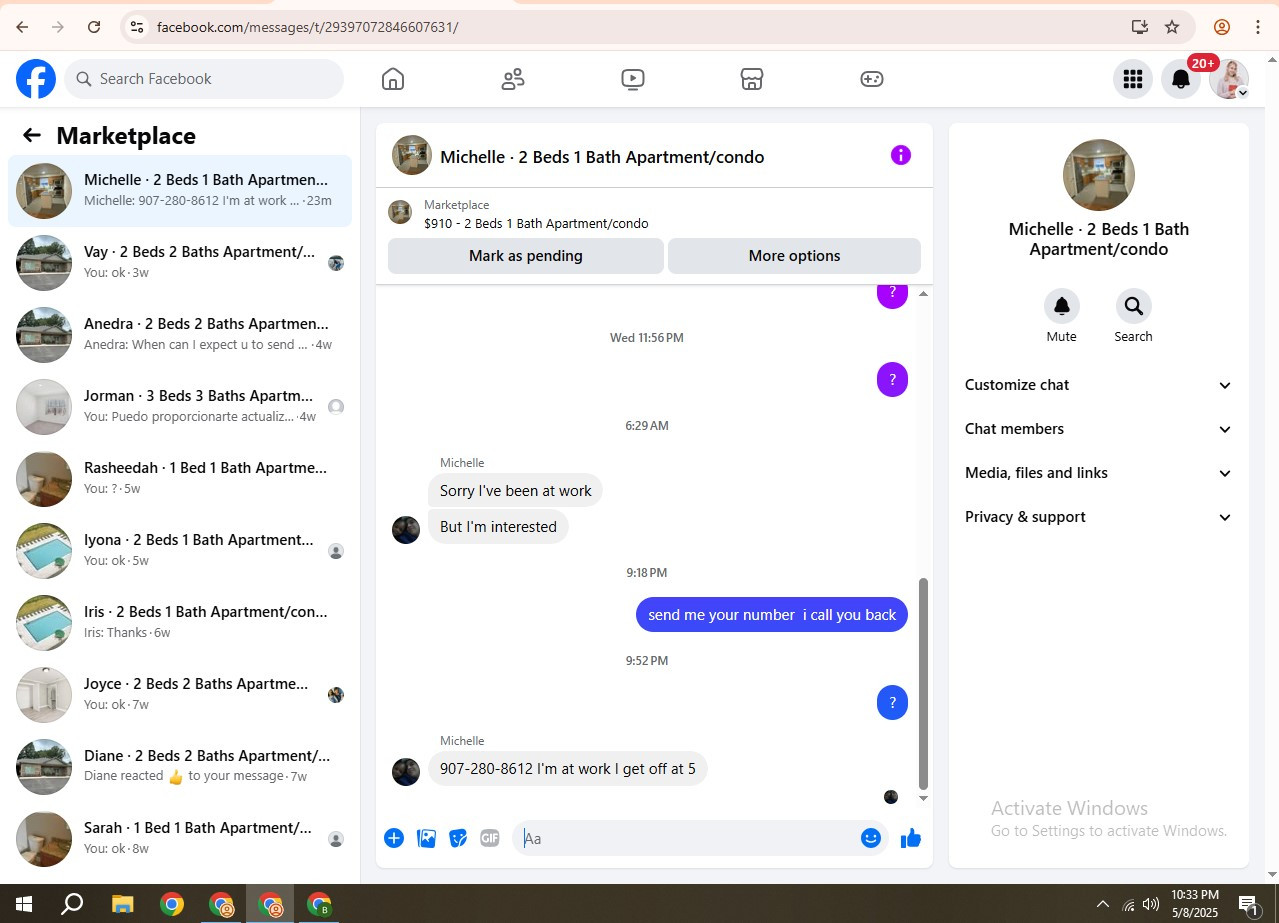
Task: Go back using the Marketplace arrow
Action: (x=32, y=136)
